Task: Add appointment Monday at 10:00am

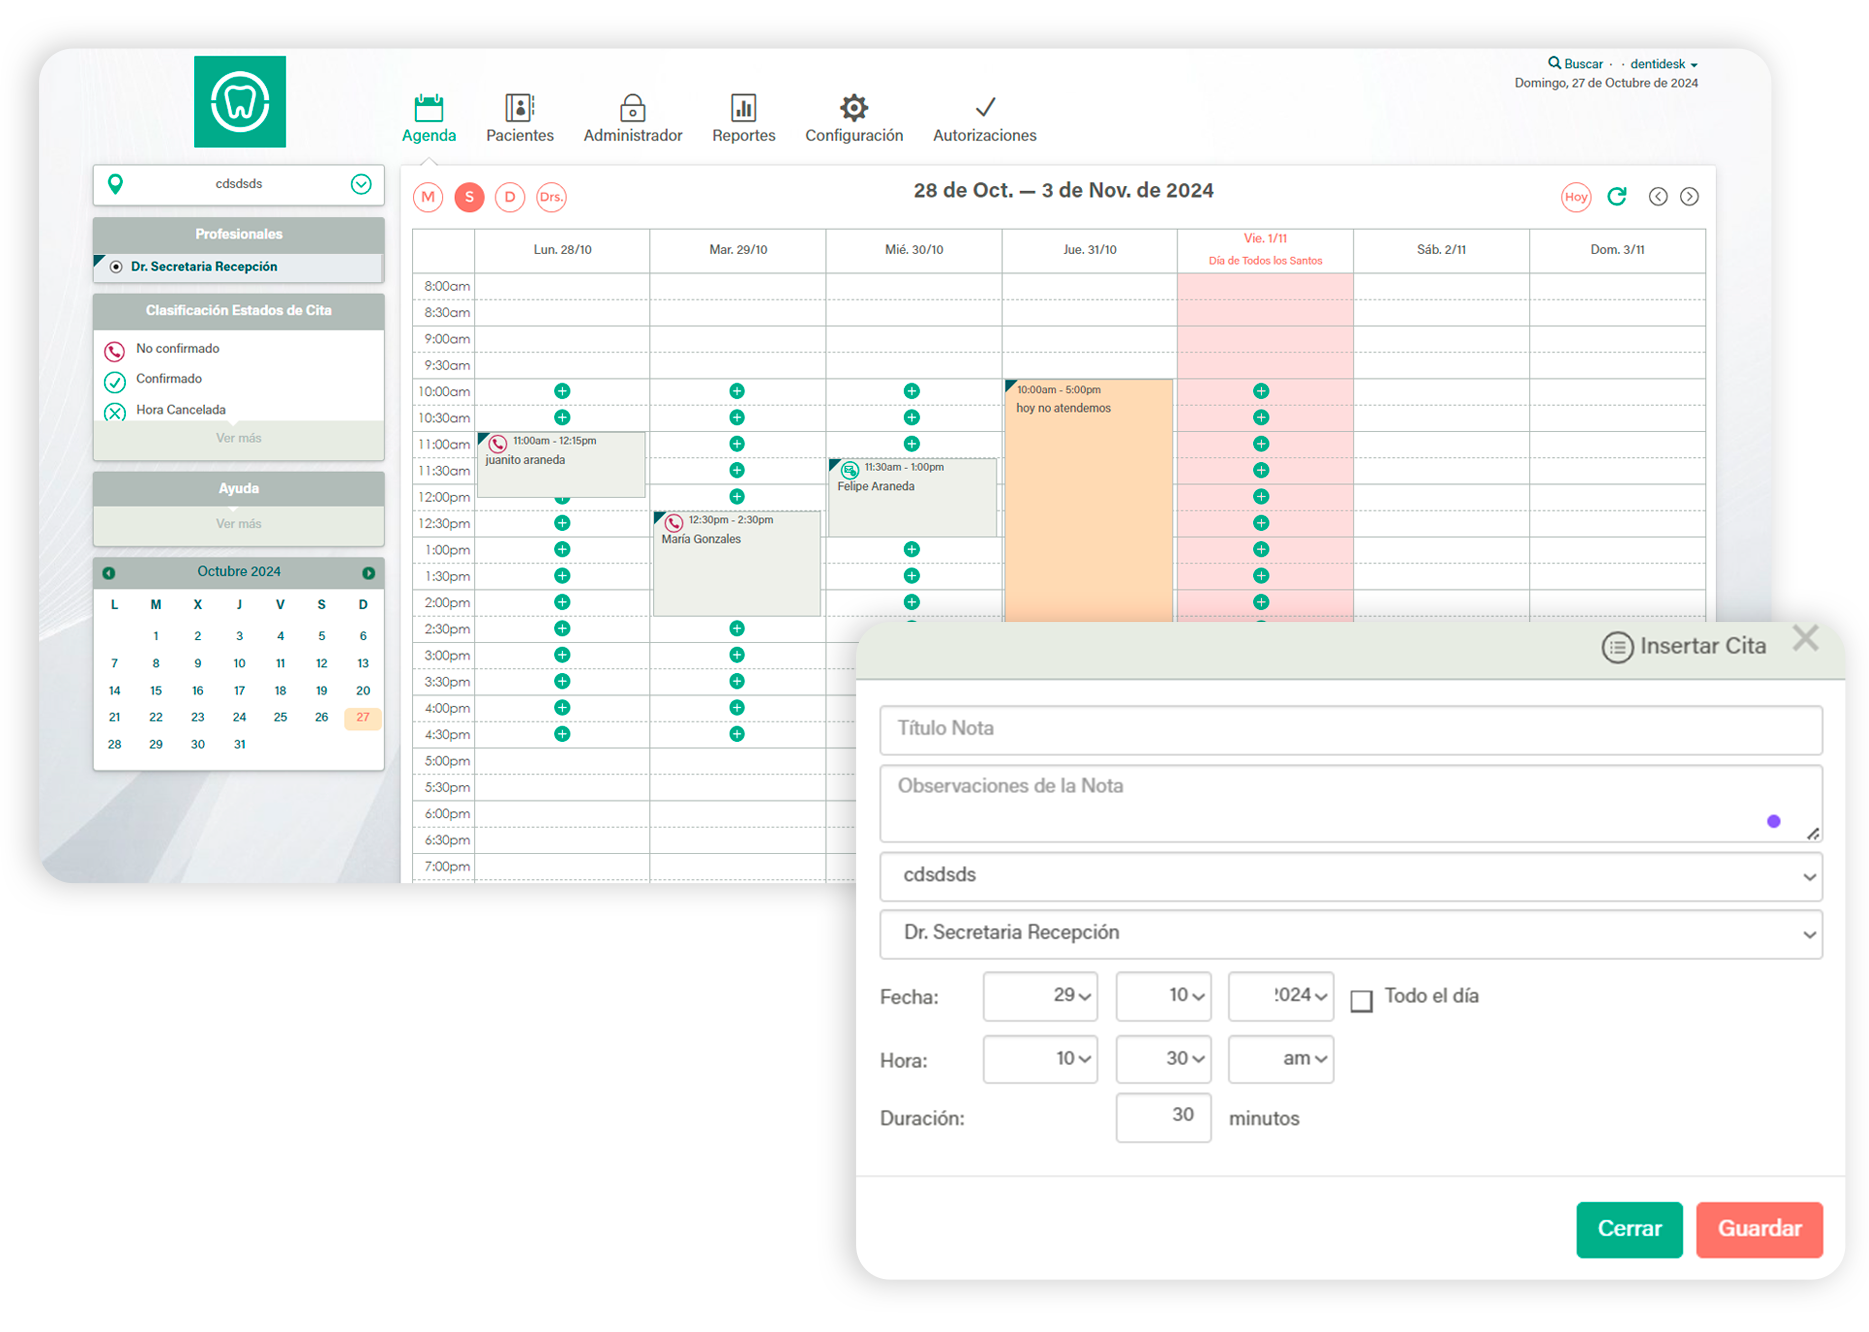Action: (x=562, y=391)
